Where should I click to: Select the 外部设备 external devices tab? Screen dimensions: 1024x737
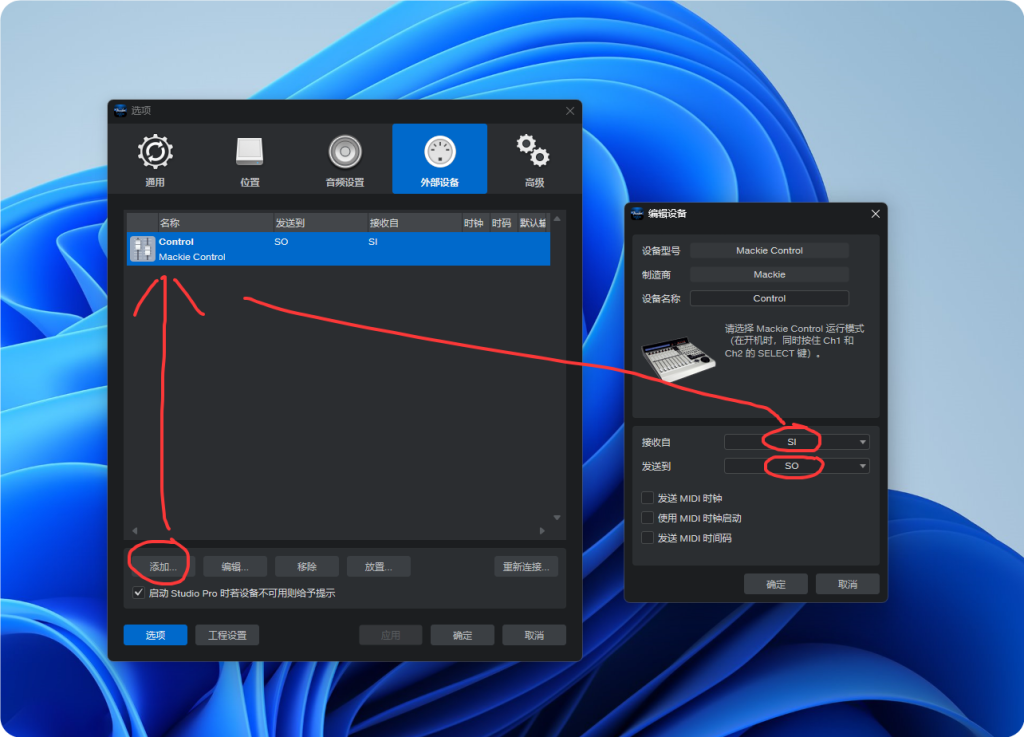pos(440,159)
